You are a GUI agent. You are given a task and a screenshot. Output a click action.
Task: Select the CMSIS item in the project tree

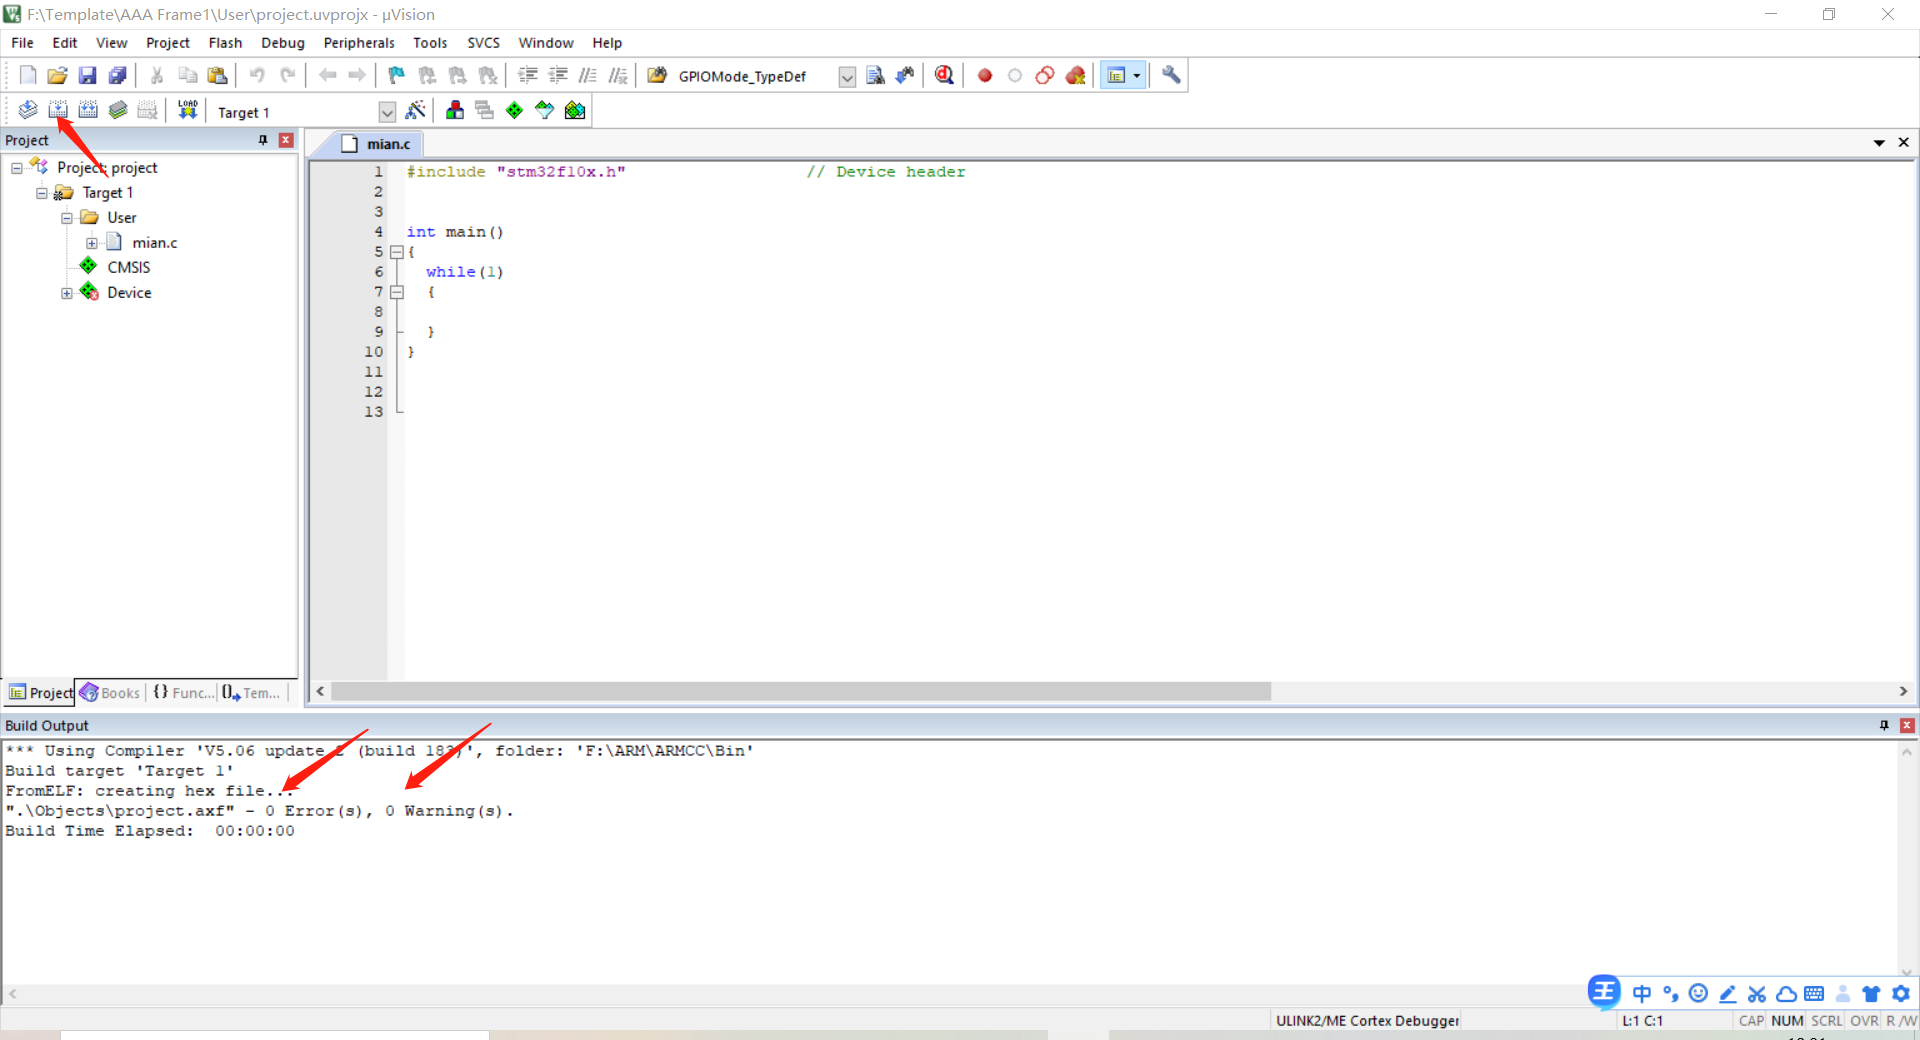(129, 267)
